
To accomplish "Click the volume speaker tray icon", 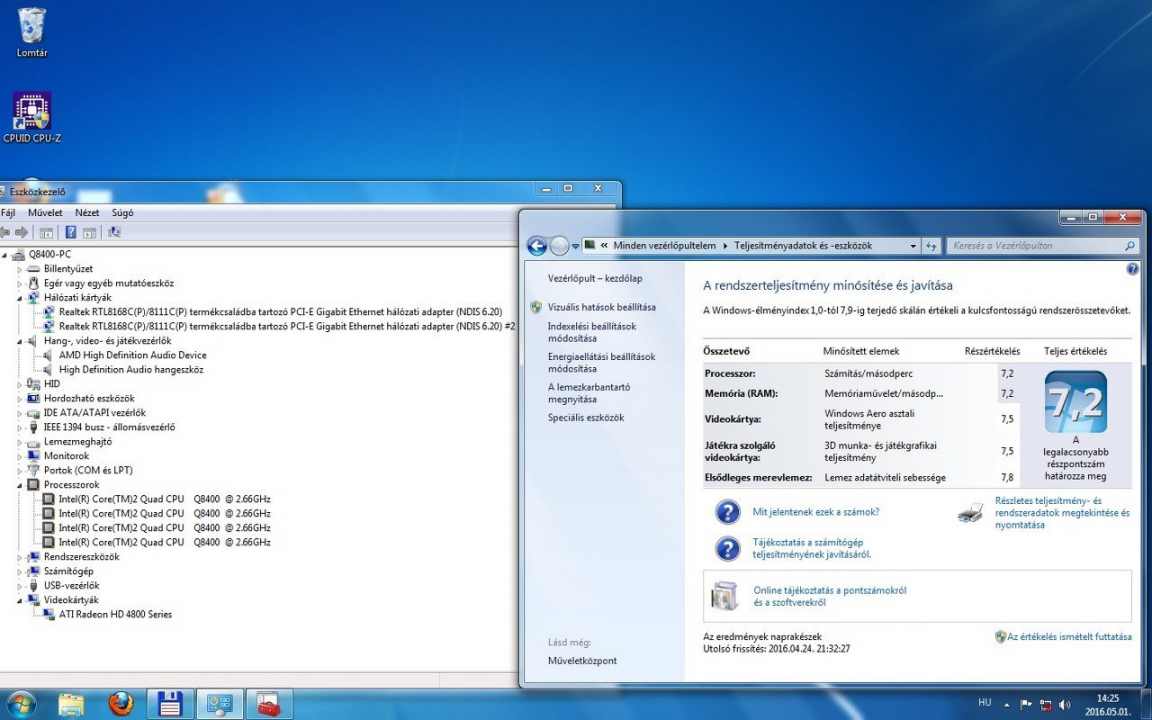I will 1065,705.
